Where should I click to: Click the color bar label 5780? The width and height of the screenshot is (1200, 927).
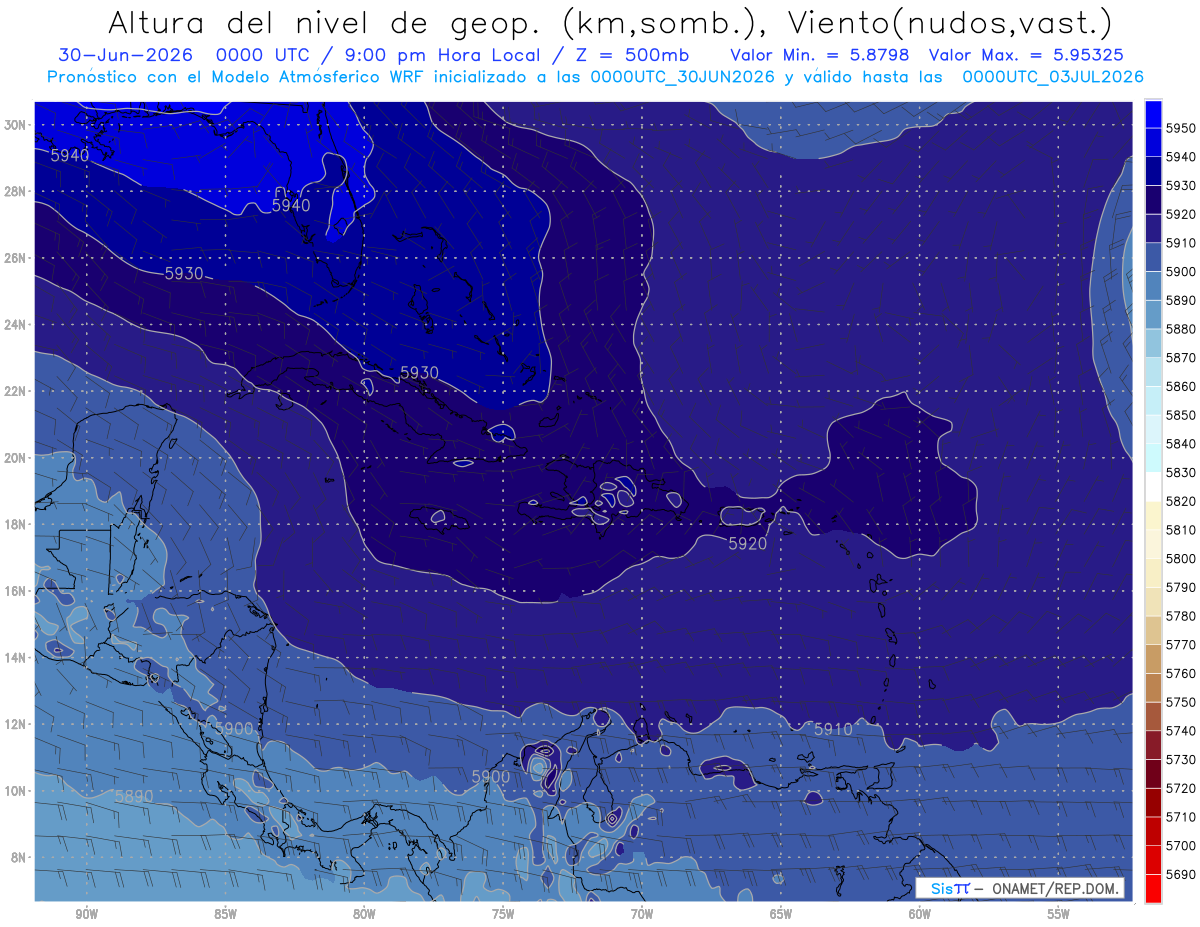1181,616
